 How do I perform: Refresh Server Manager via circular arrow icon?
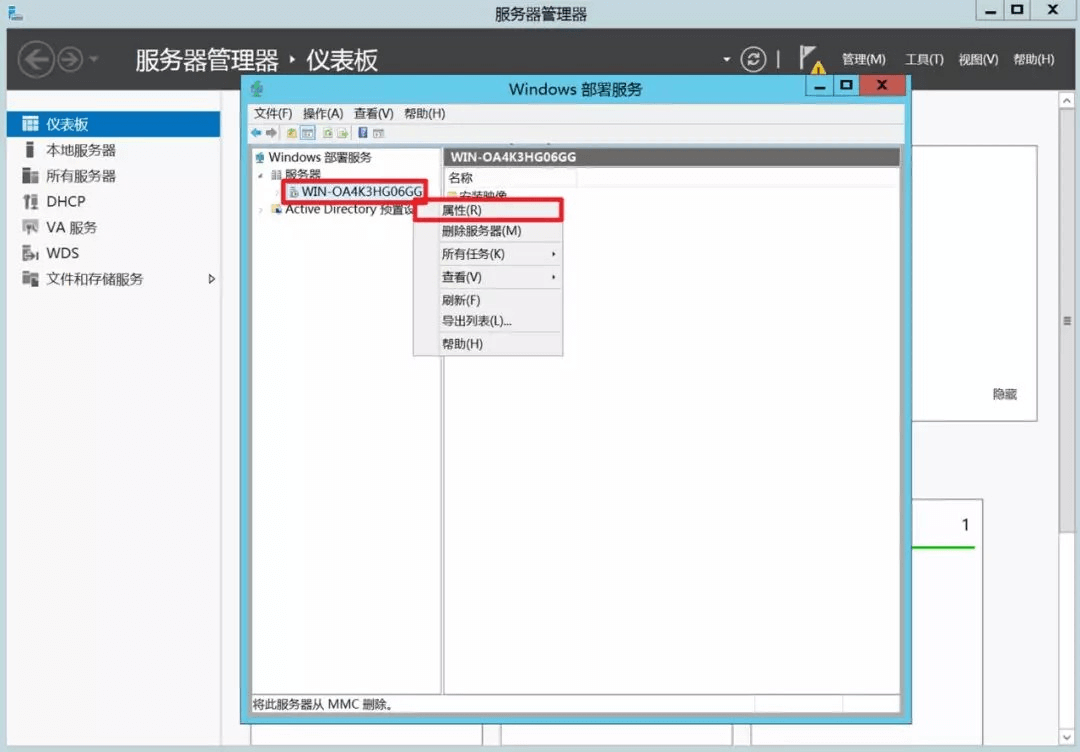753,59
